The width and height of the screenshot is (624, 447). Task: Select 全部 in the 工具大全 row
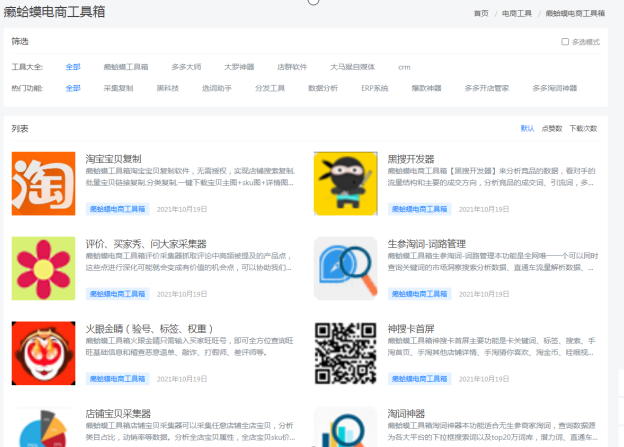[73, 67]
